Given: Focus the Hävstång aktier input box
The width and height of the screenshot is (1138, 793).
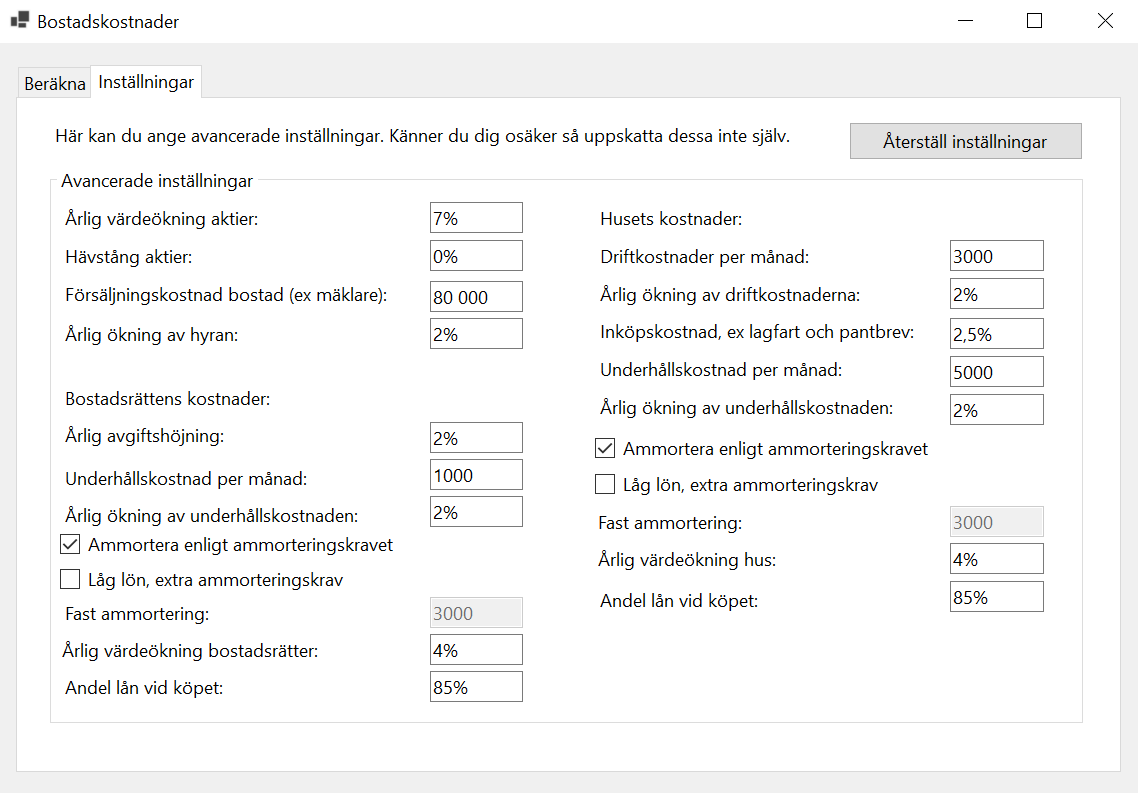Looking at the screenshot, I should coord(476,256).
